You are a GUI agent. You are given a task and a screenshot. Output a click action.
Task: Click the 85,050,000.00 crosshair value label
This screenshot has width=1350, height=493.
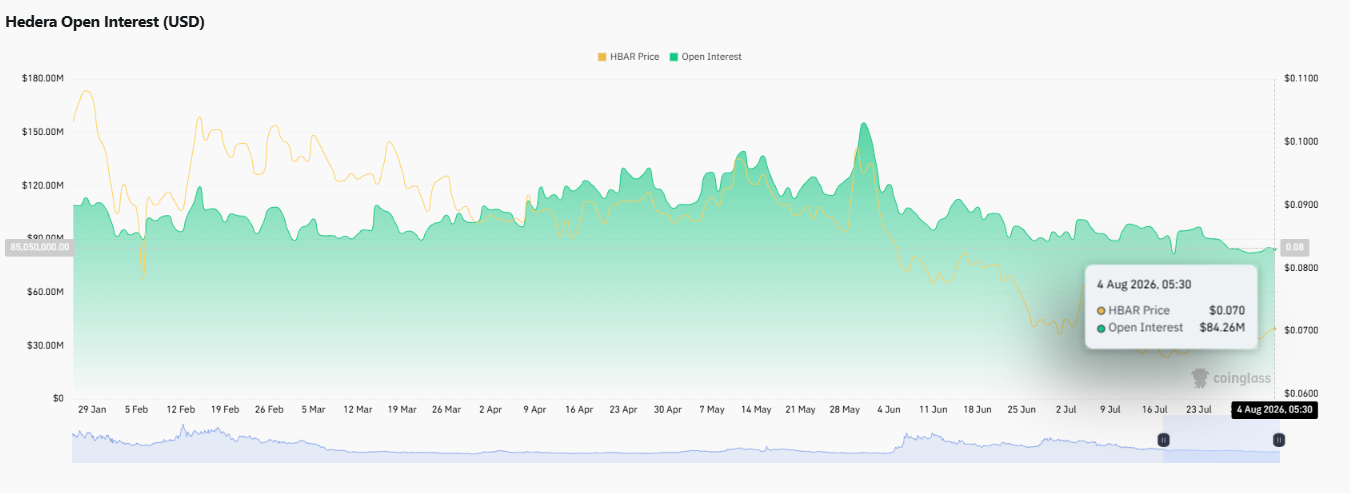pos(40,246)
